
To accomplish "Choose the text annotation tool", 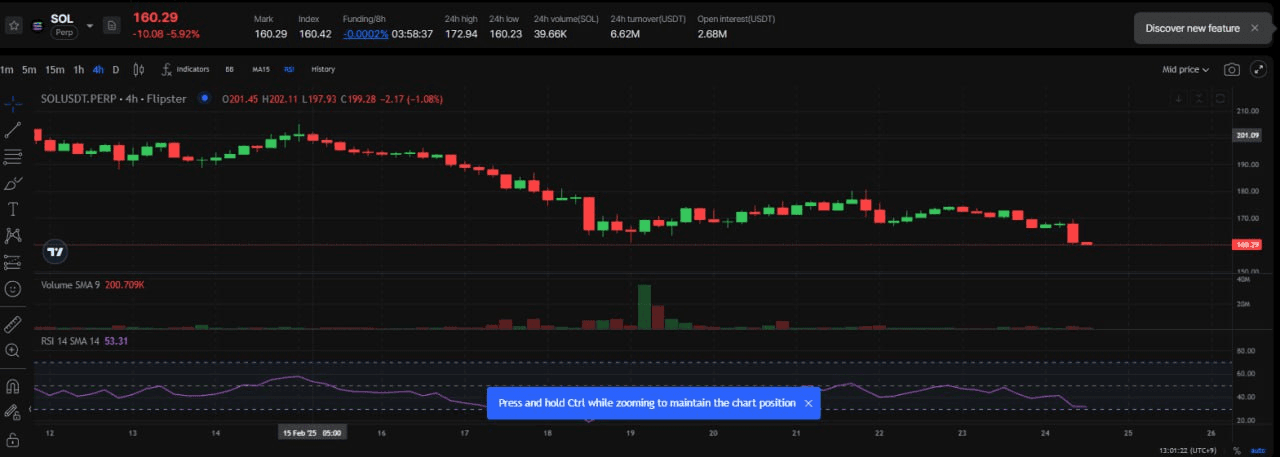I will [13, 209].
